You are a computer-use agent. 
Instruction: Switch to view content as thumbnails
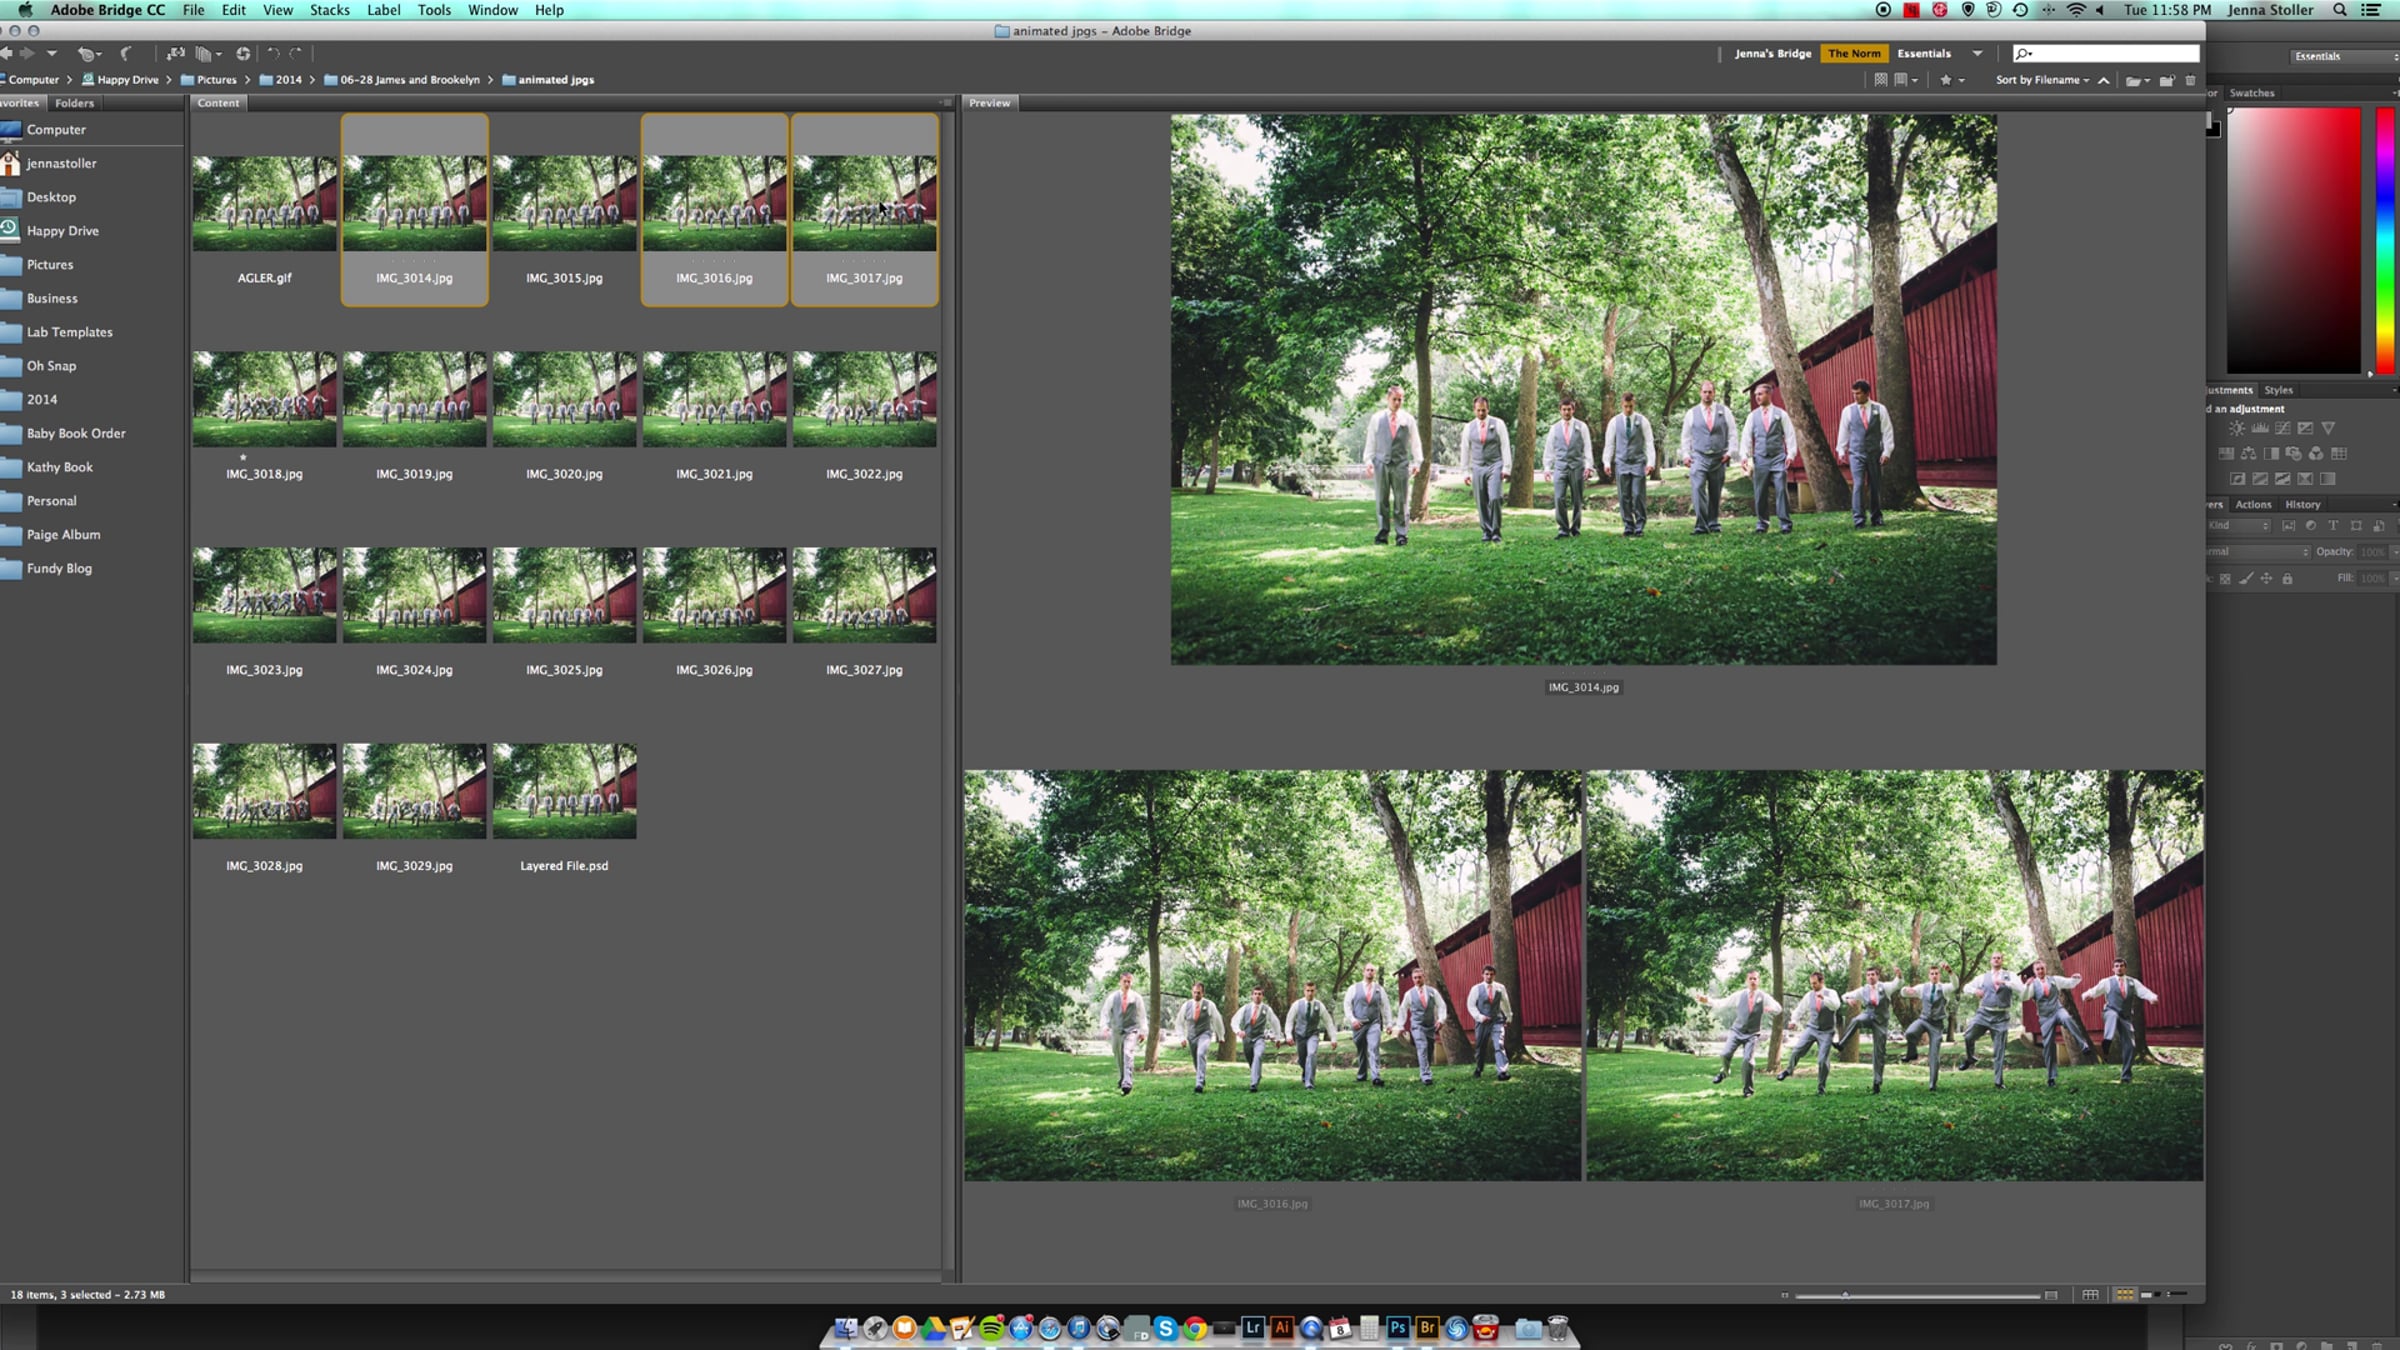2124,1295
